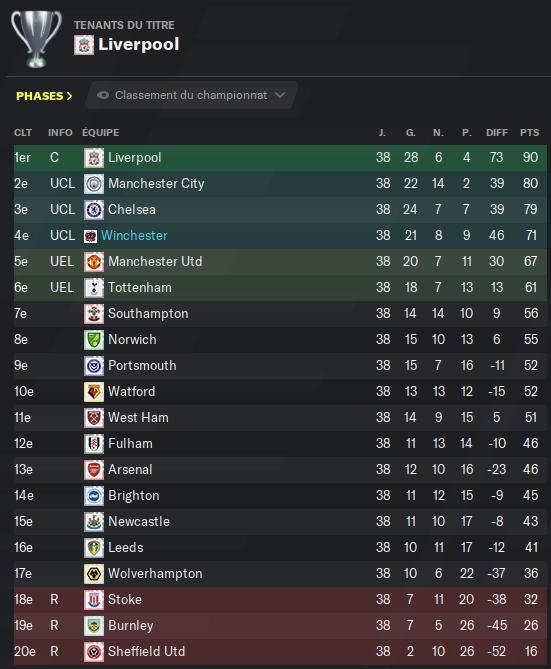Screen dimensions: 551x669
Task: Click the silver trophy cup icon
Action: [x=36, y=39]
